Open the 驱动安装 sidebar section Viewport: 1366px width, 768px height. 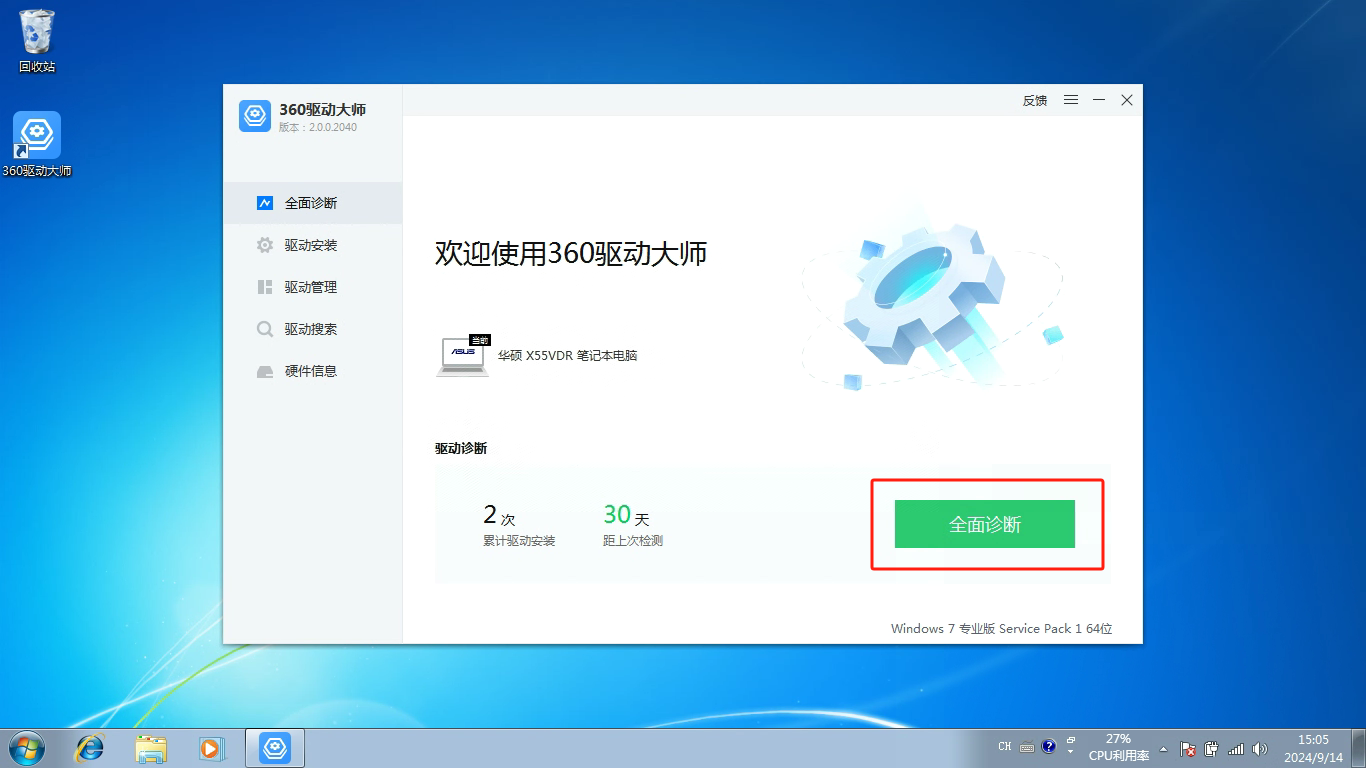coord(312,245)
